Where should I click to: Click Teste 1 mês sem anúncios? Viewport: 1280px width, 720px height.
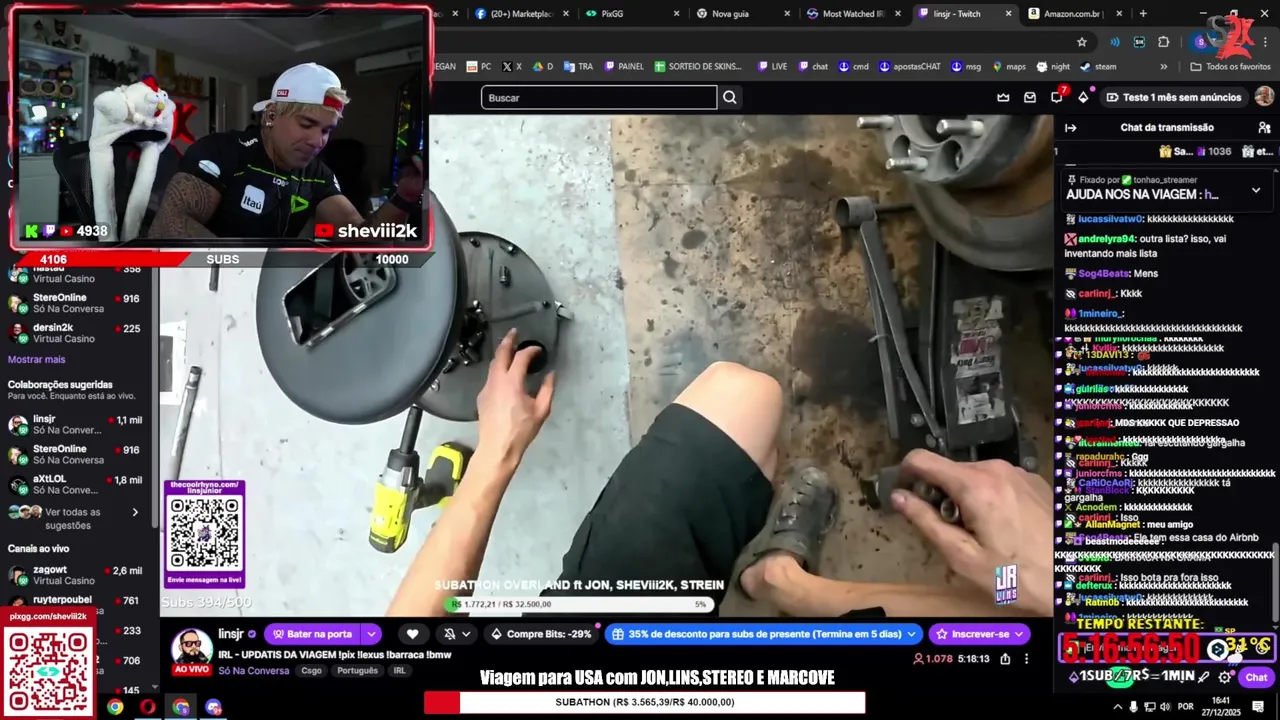pyautogui.click(x=1174, y=97)
